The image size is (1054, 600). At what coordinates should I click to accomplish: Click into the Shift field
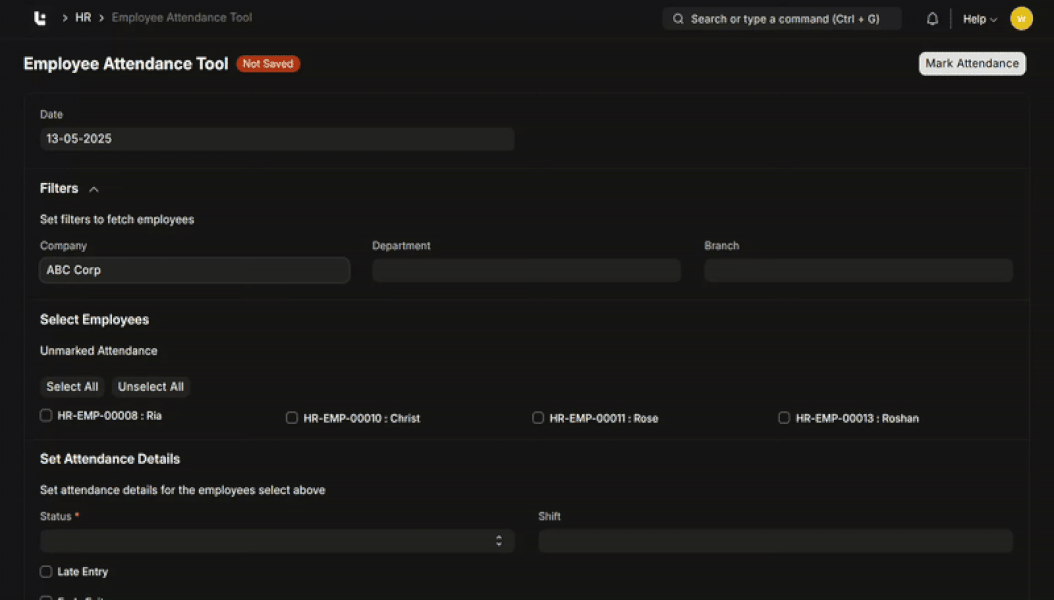(x=775, y=541)
